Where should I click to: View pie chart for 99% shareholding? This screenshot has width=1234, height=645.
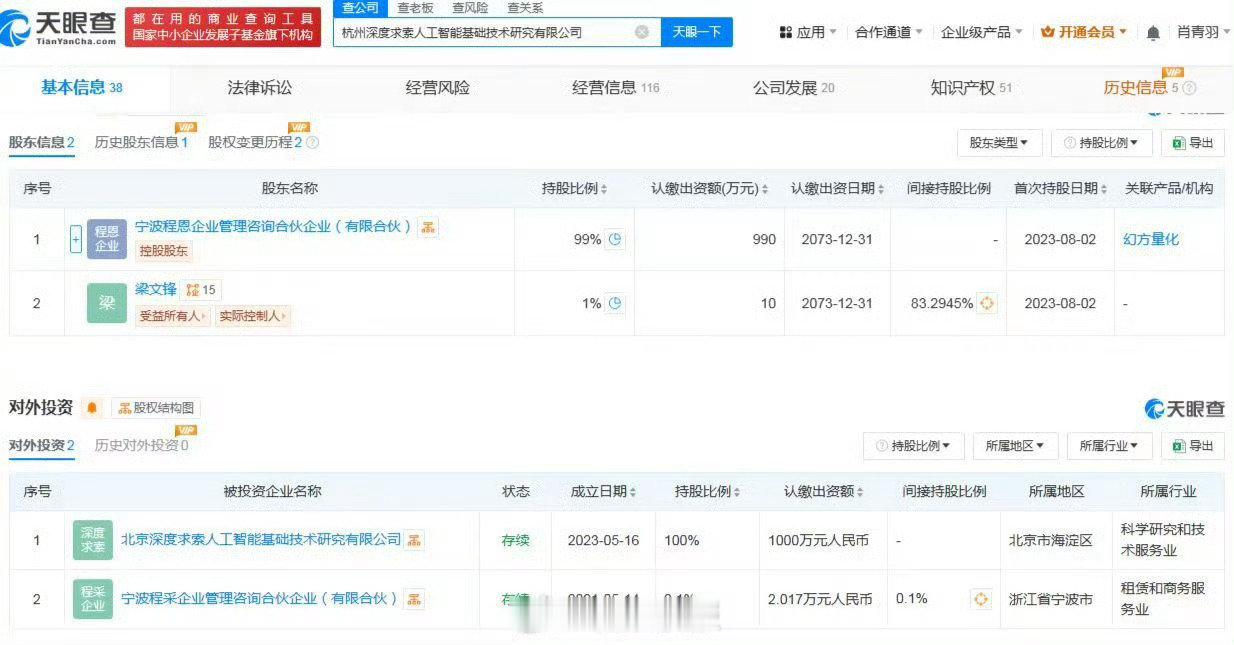point(616,239)
